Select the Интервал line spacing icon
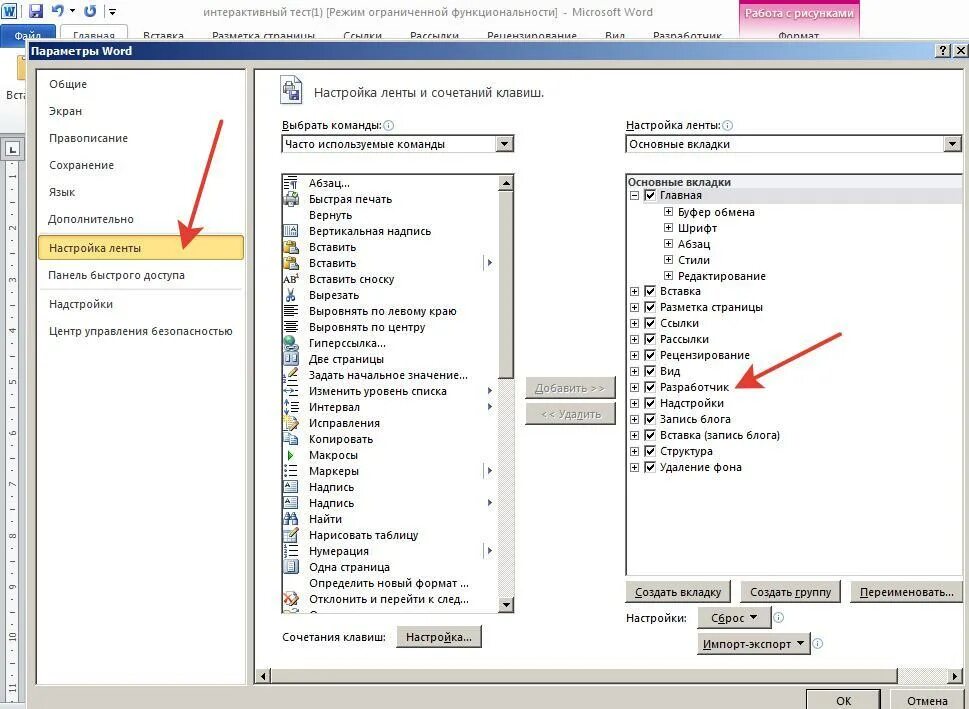 tap(290, 407)
